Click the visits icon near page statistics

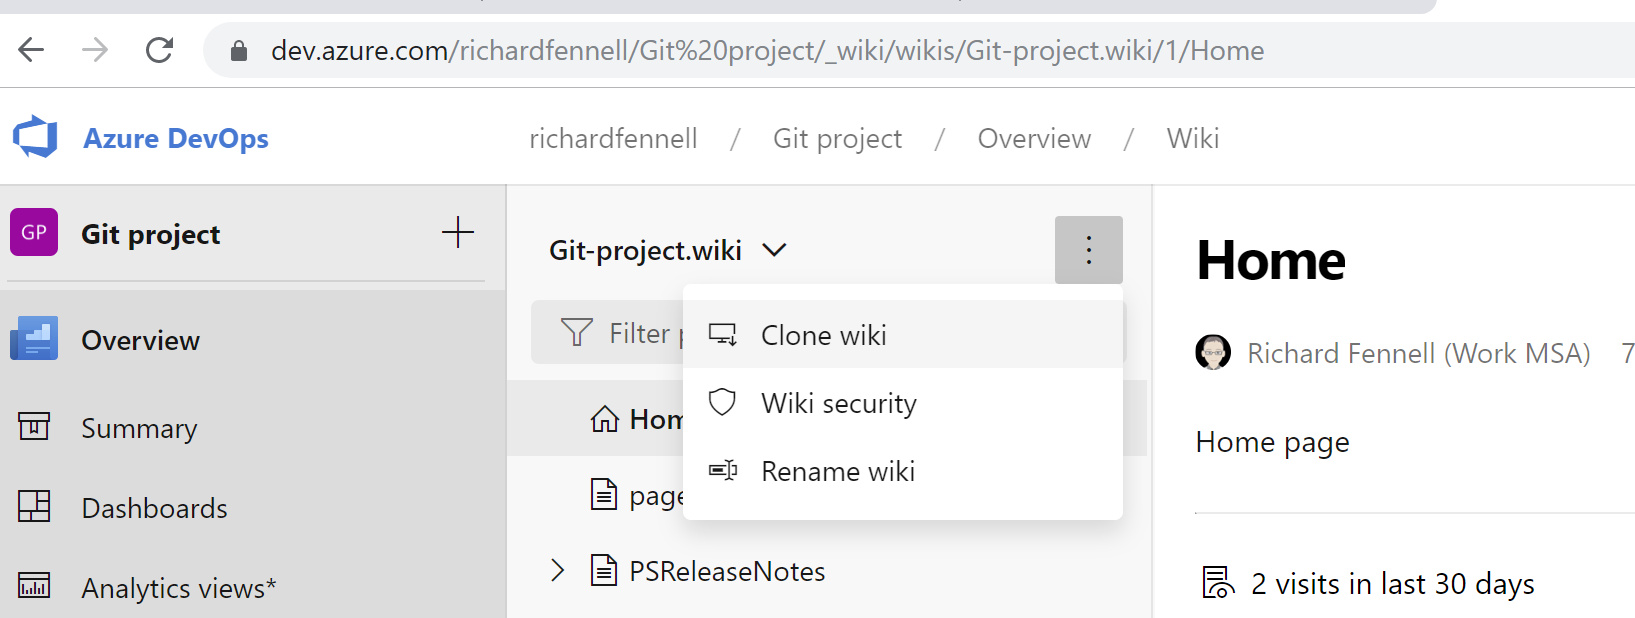[x=1215, y=583]
